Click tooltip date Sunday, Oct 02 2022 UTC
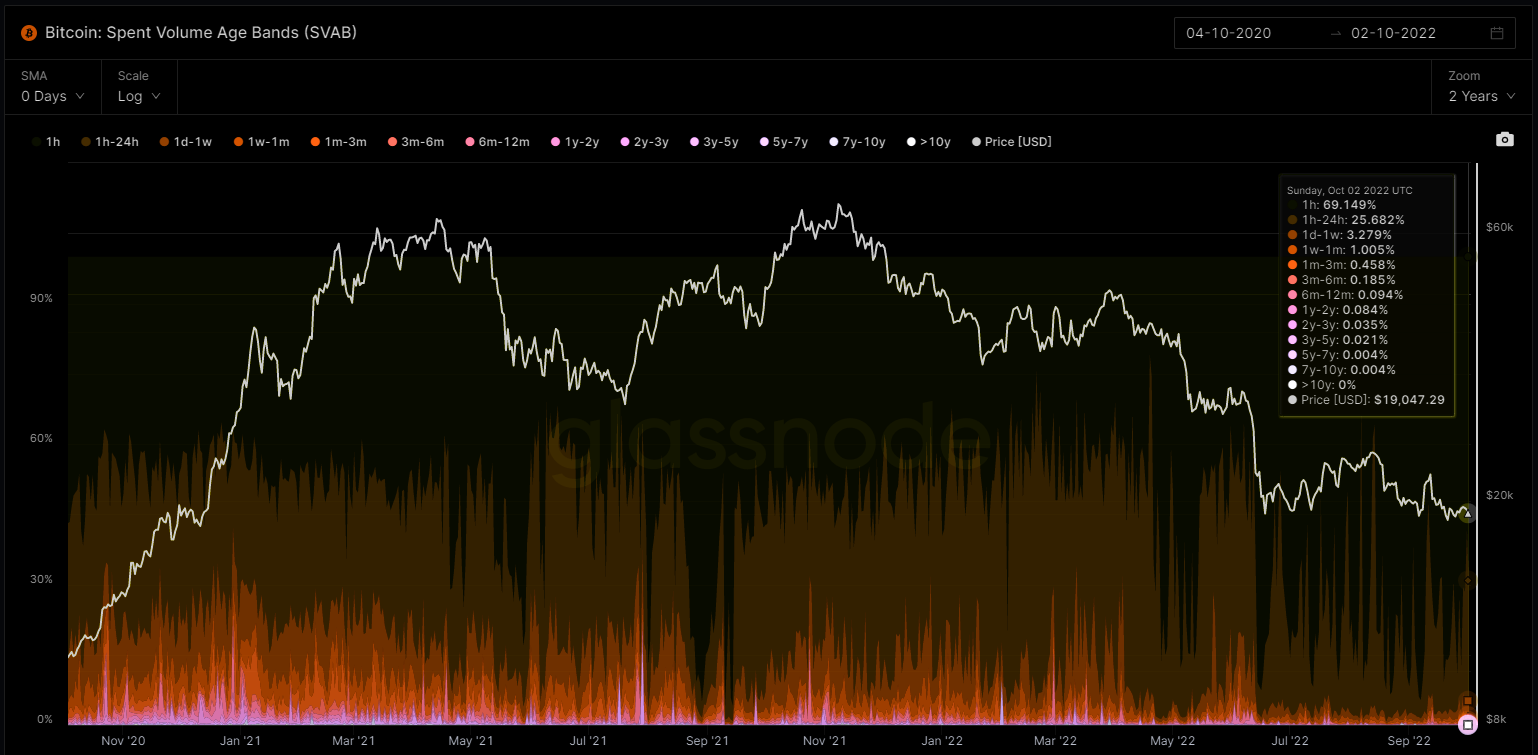 (x=1350, y=190)
